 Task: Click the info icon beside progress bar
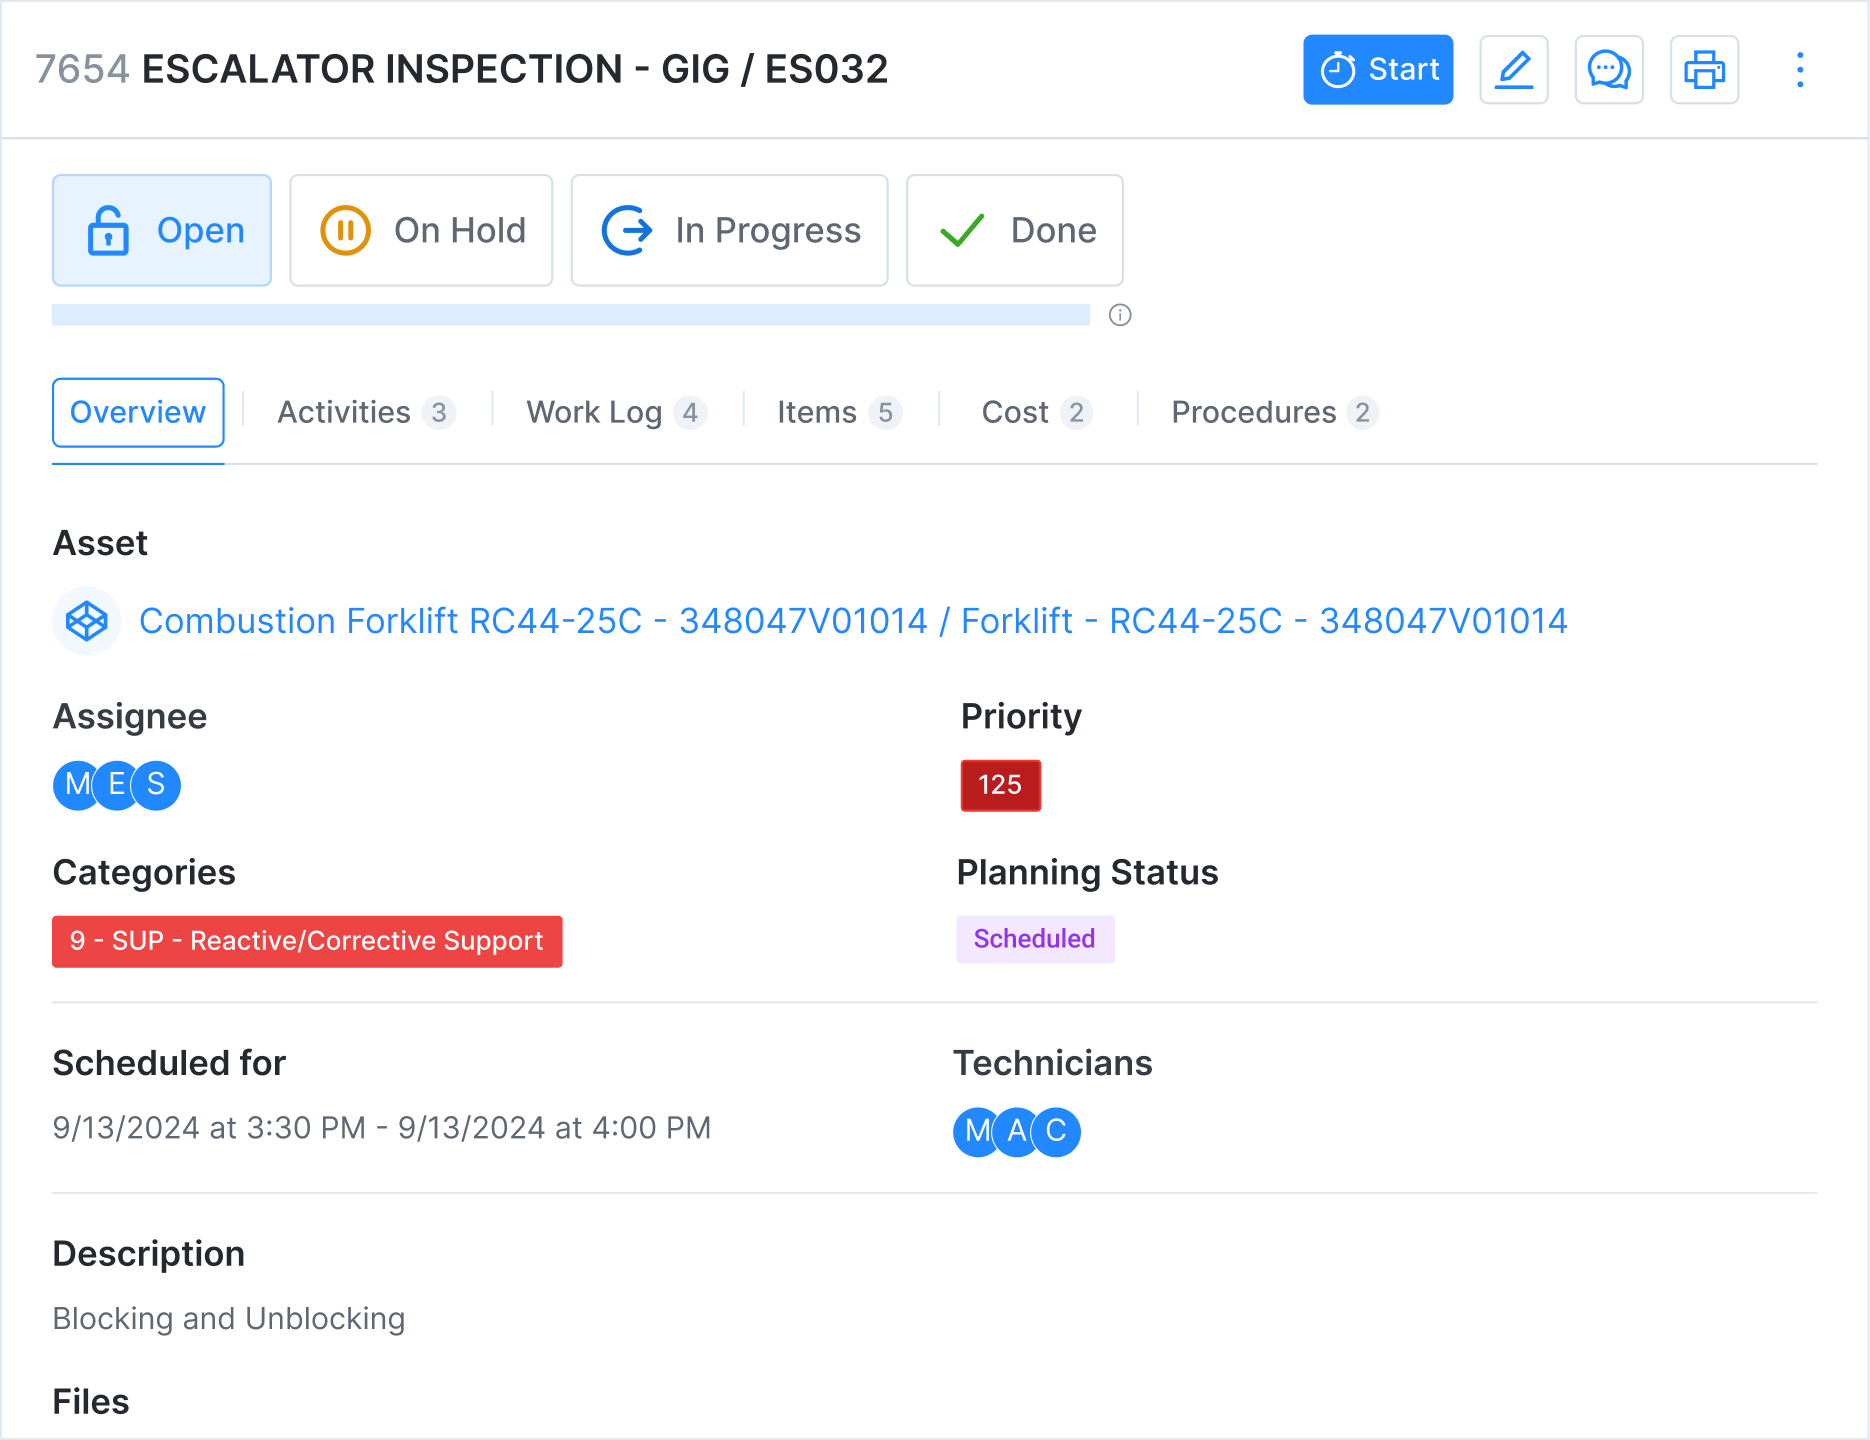click(x=1119, y=316)
